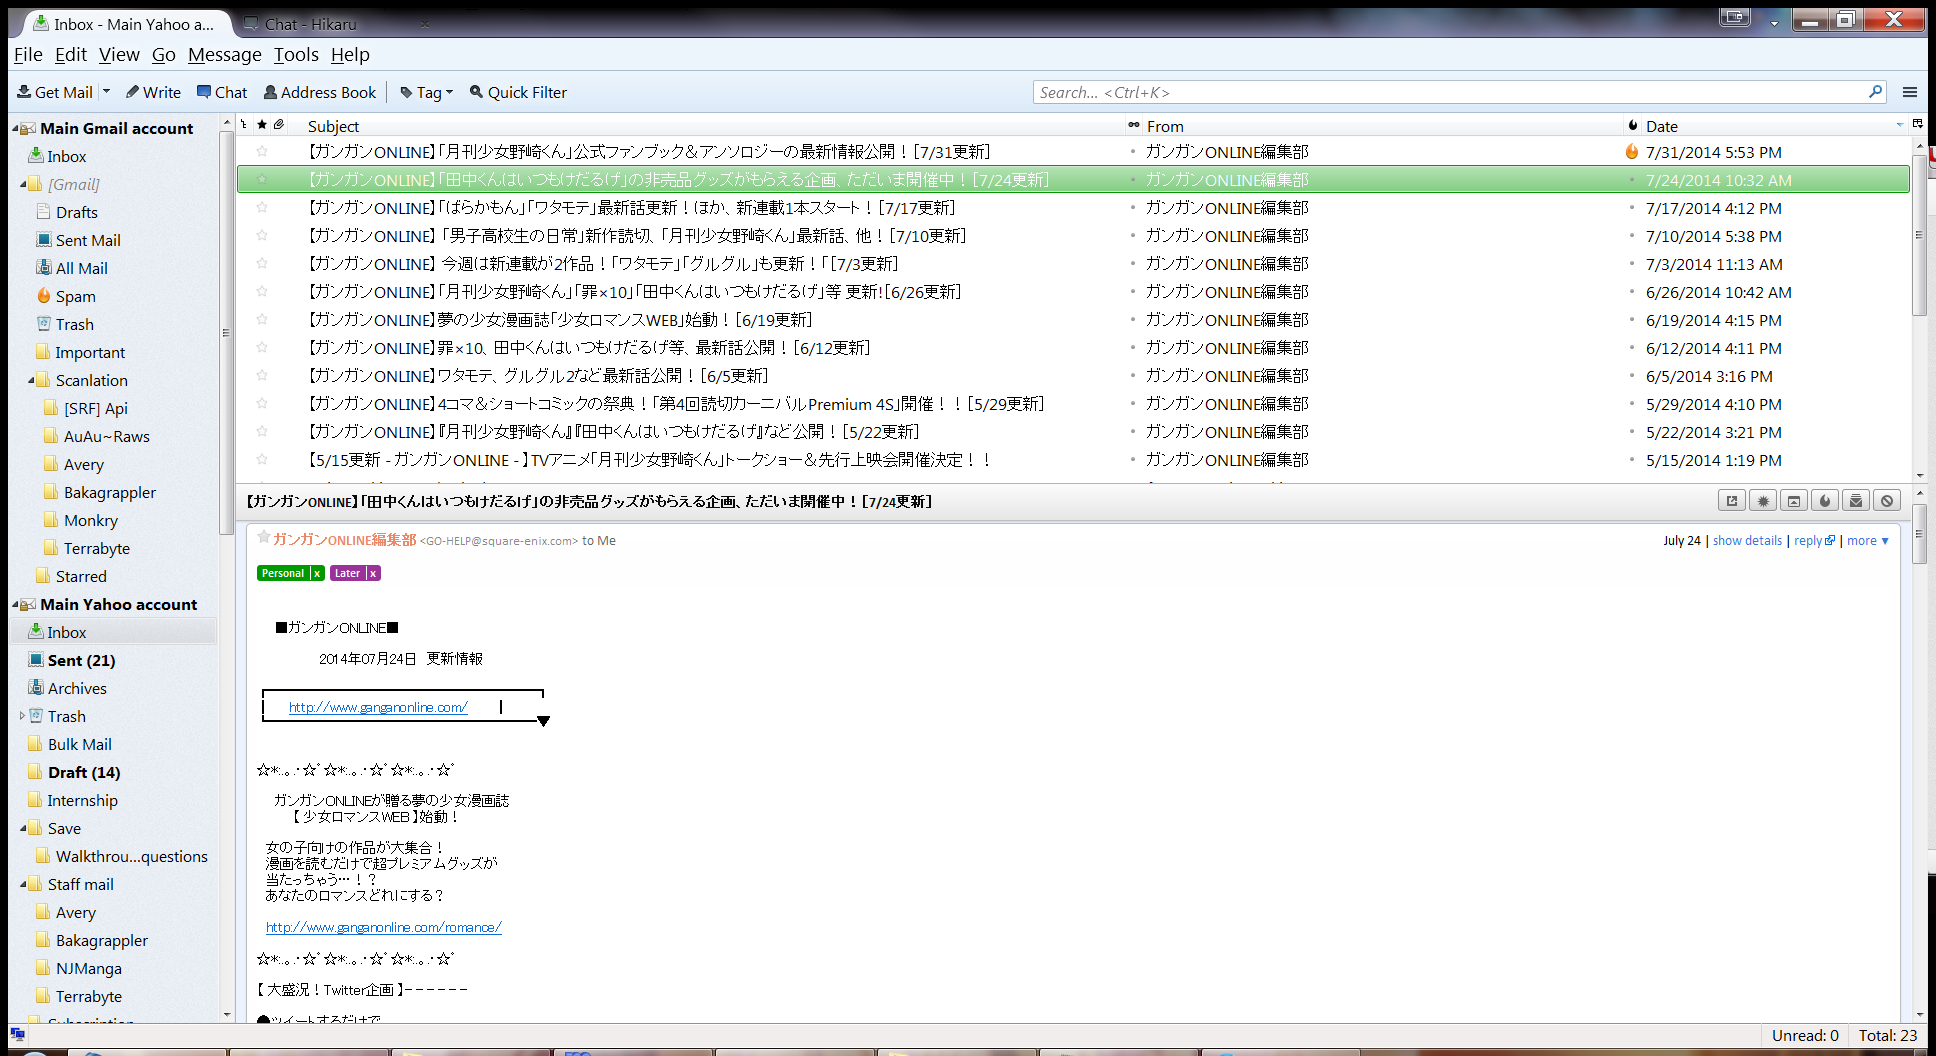Open the Gmail Drafts folder
This screenshot has height=1056, width=1936.
[76, 212]
